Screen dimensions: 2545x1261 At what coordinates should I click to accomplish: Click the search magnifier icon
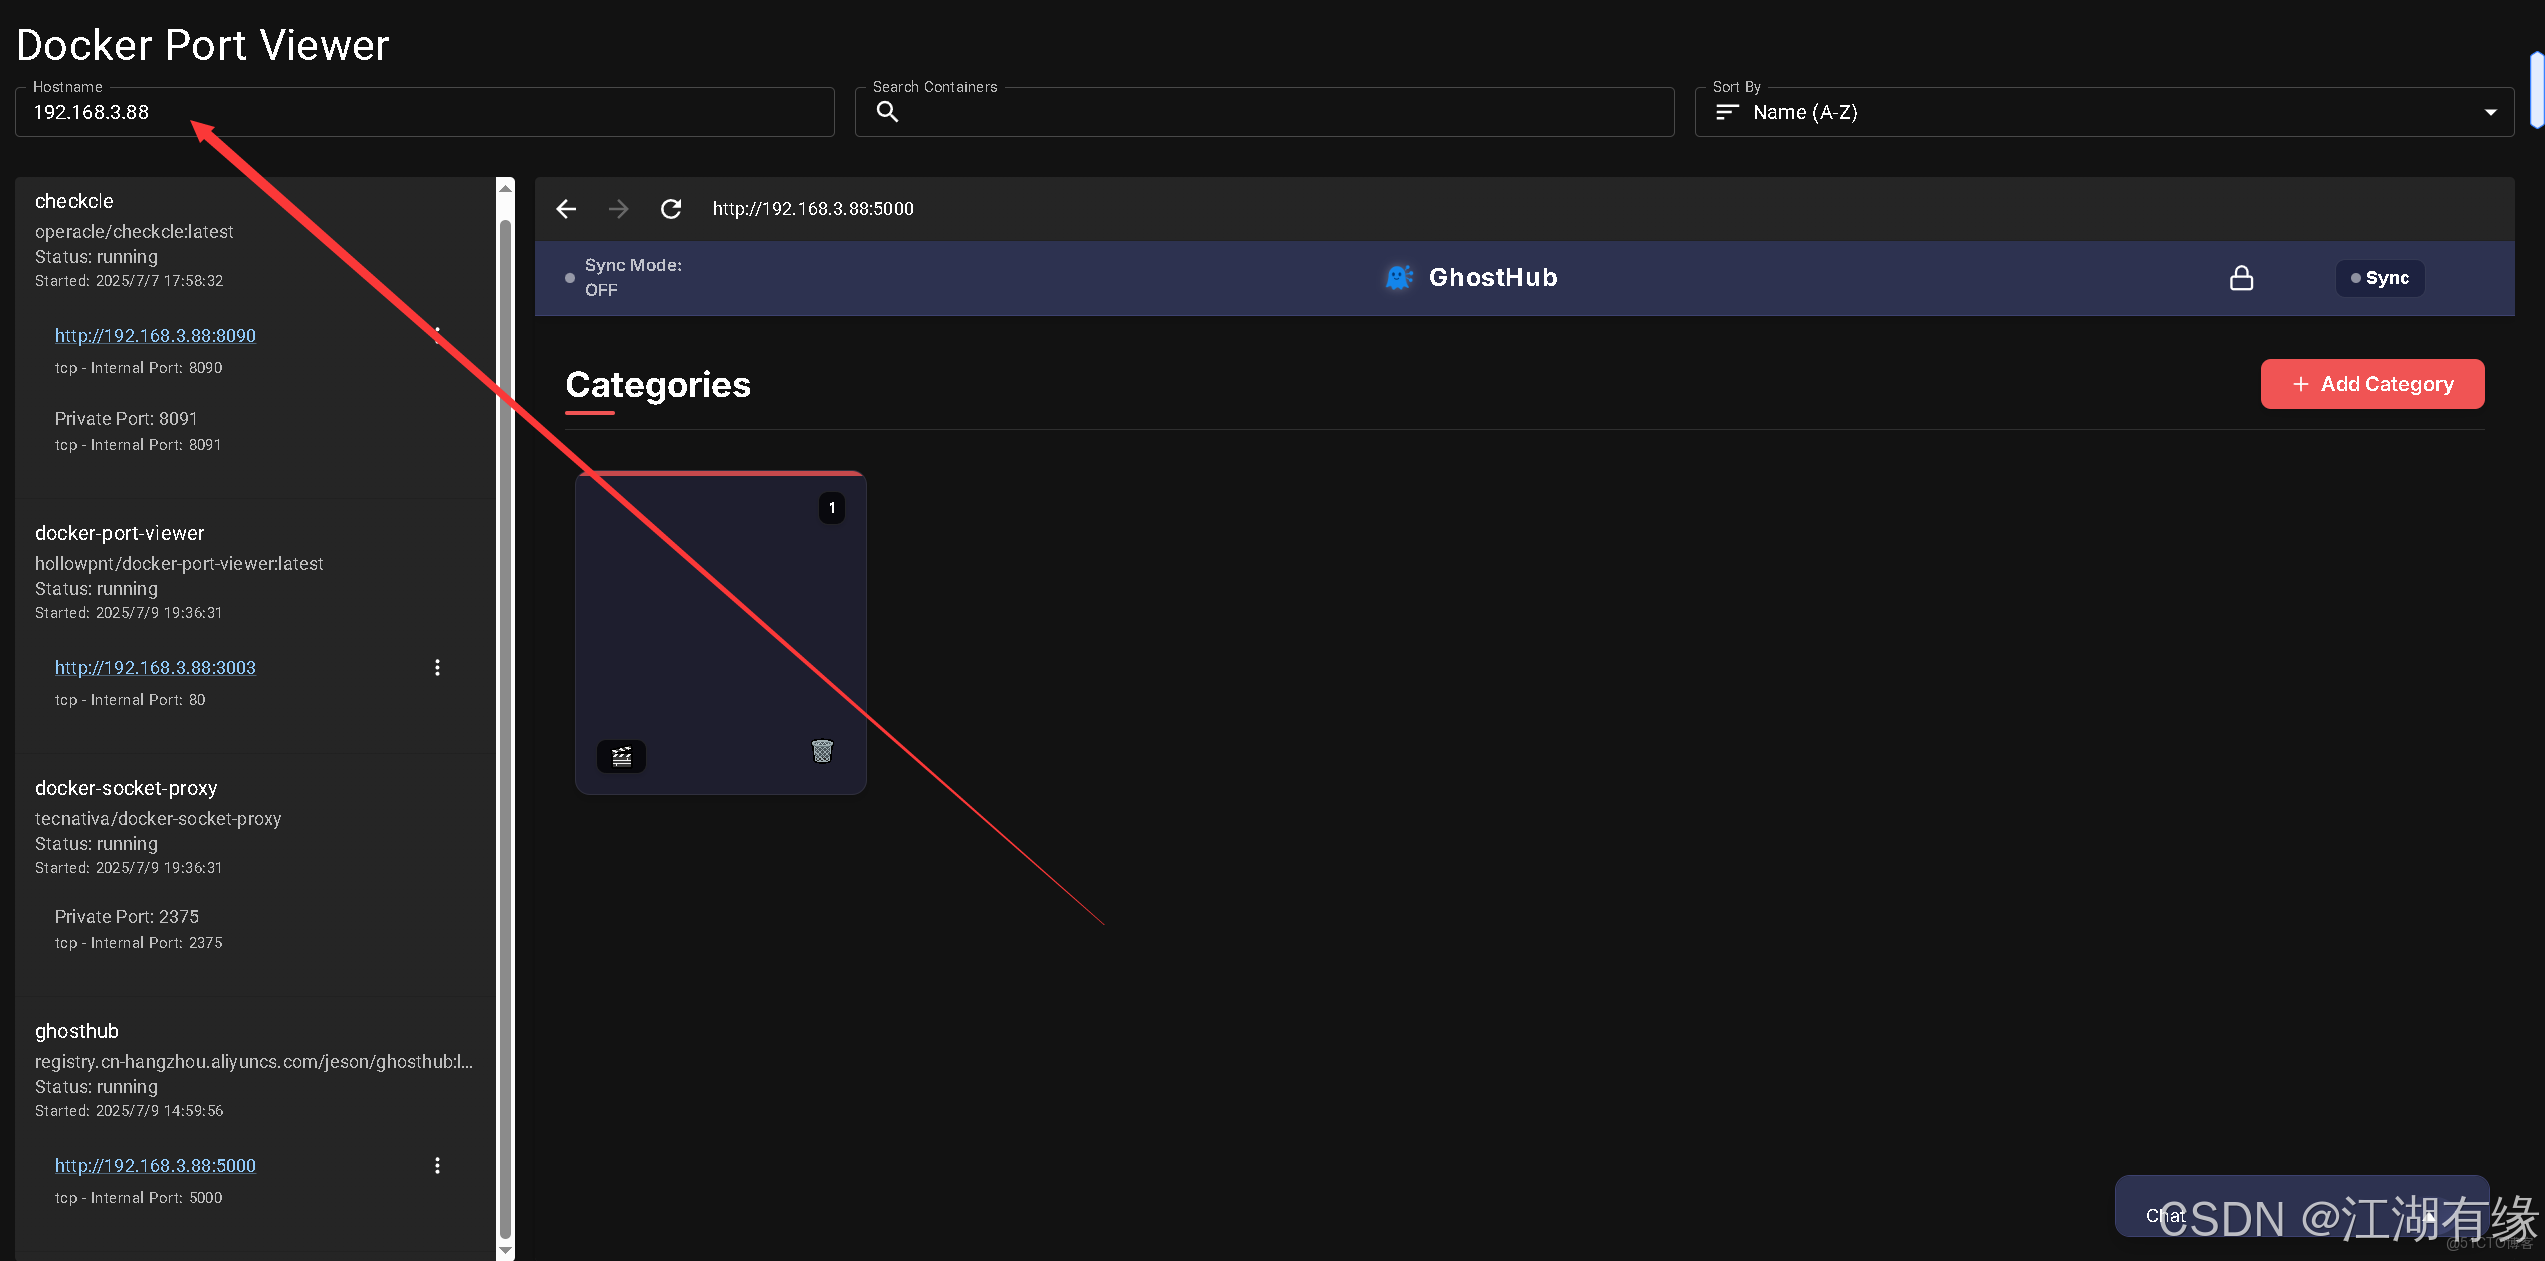pos(887,112)
